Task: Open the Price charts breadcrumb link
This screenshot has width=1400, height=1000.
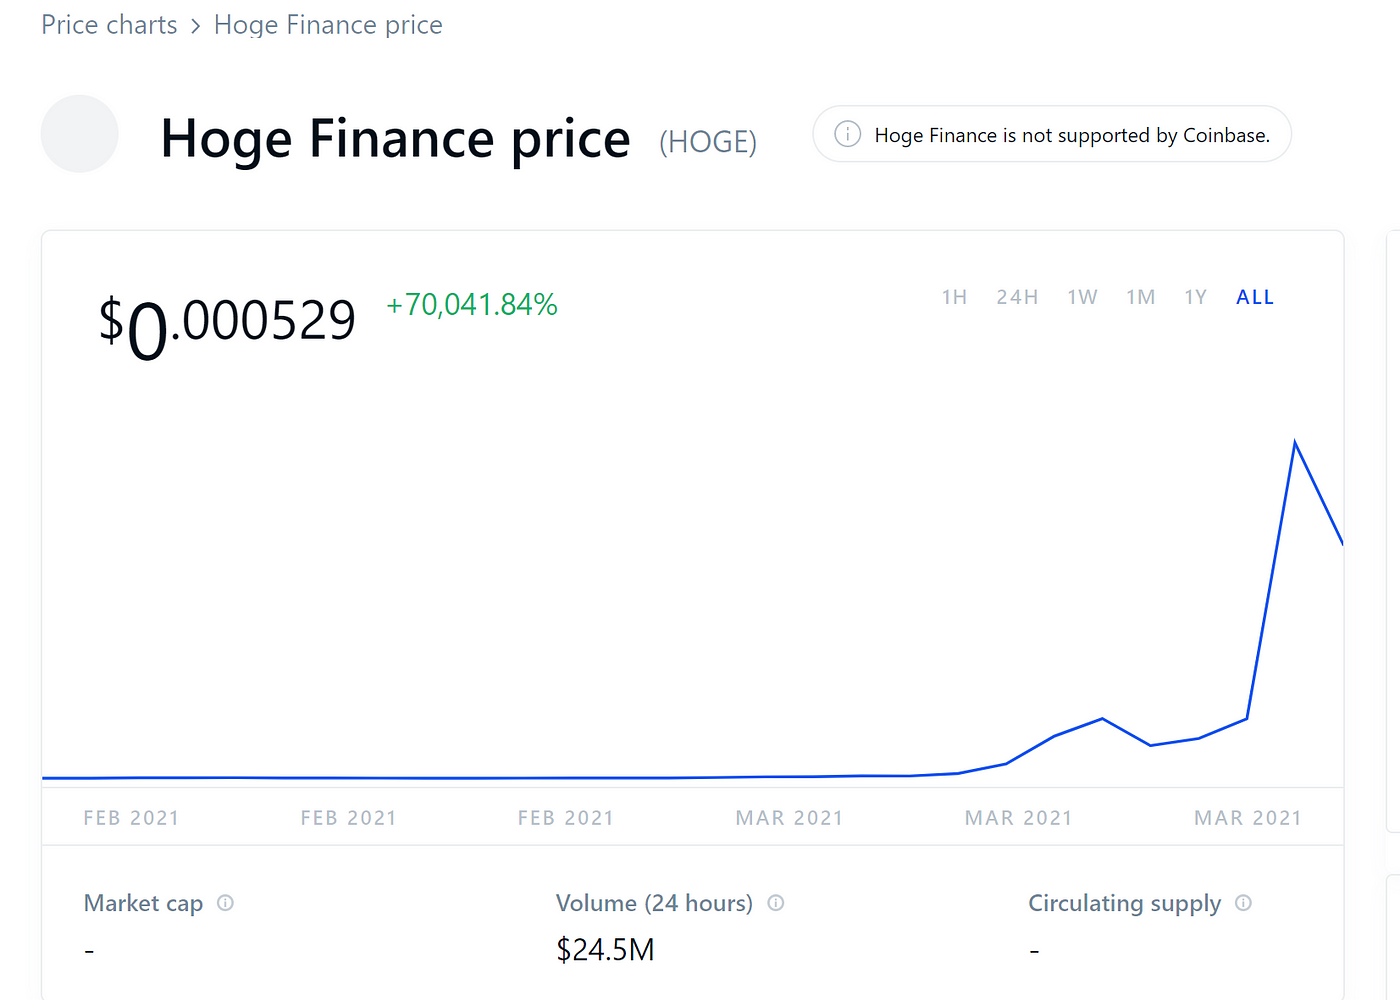Action: pos(109,25)
